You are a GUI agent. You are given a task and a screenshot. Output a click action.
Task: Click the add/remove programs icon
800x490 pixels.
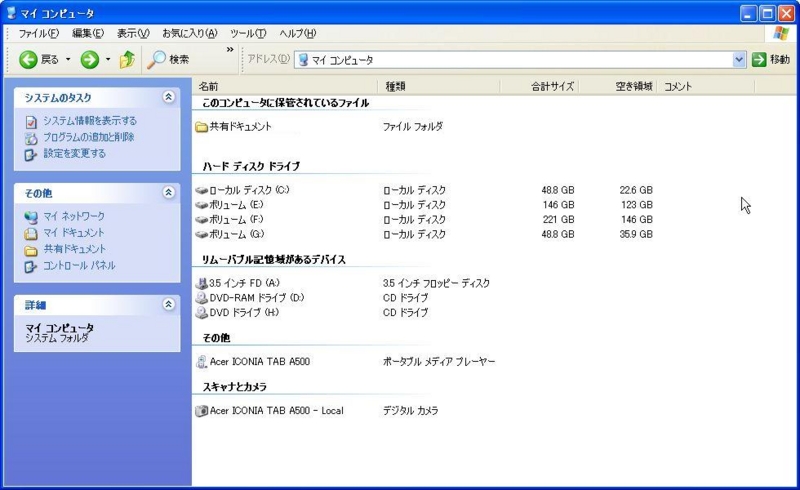tap(31, 138)
